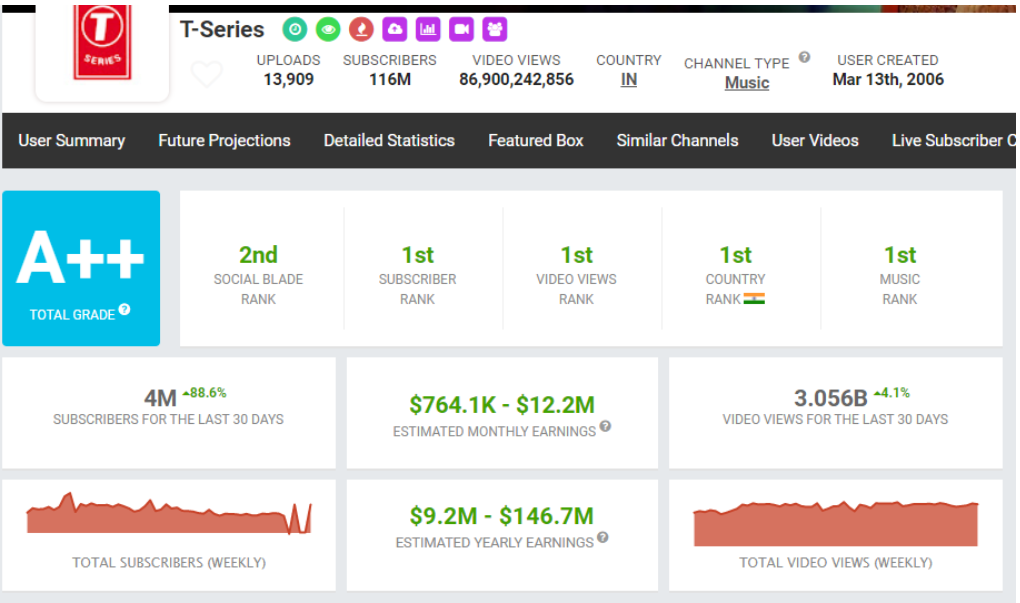The height and width of the screenshot is (603, 1020).
Task: Open help for Estimated Monthly Earnings
Action: pos(605,426)
